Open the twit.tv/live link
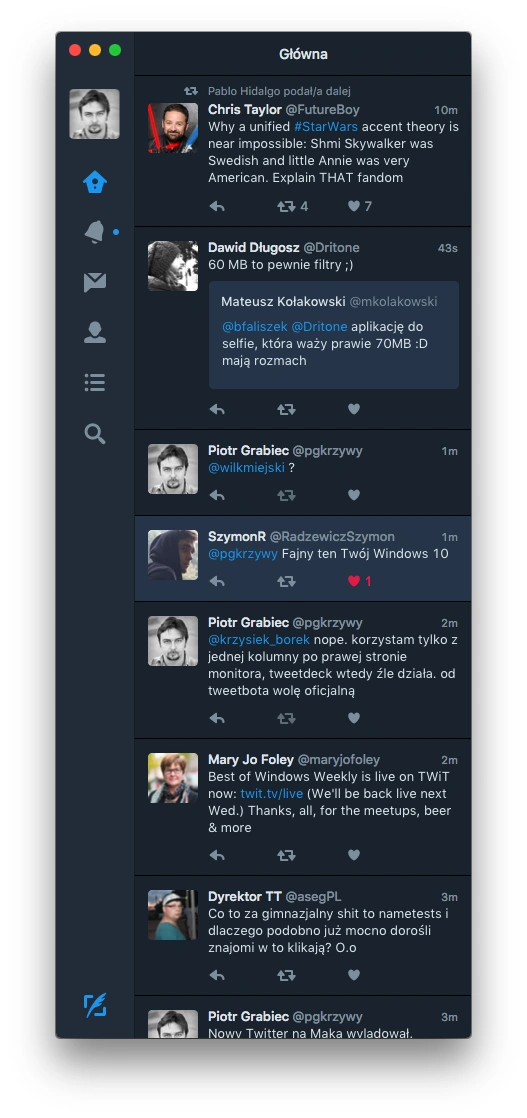 click(272, 794)
